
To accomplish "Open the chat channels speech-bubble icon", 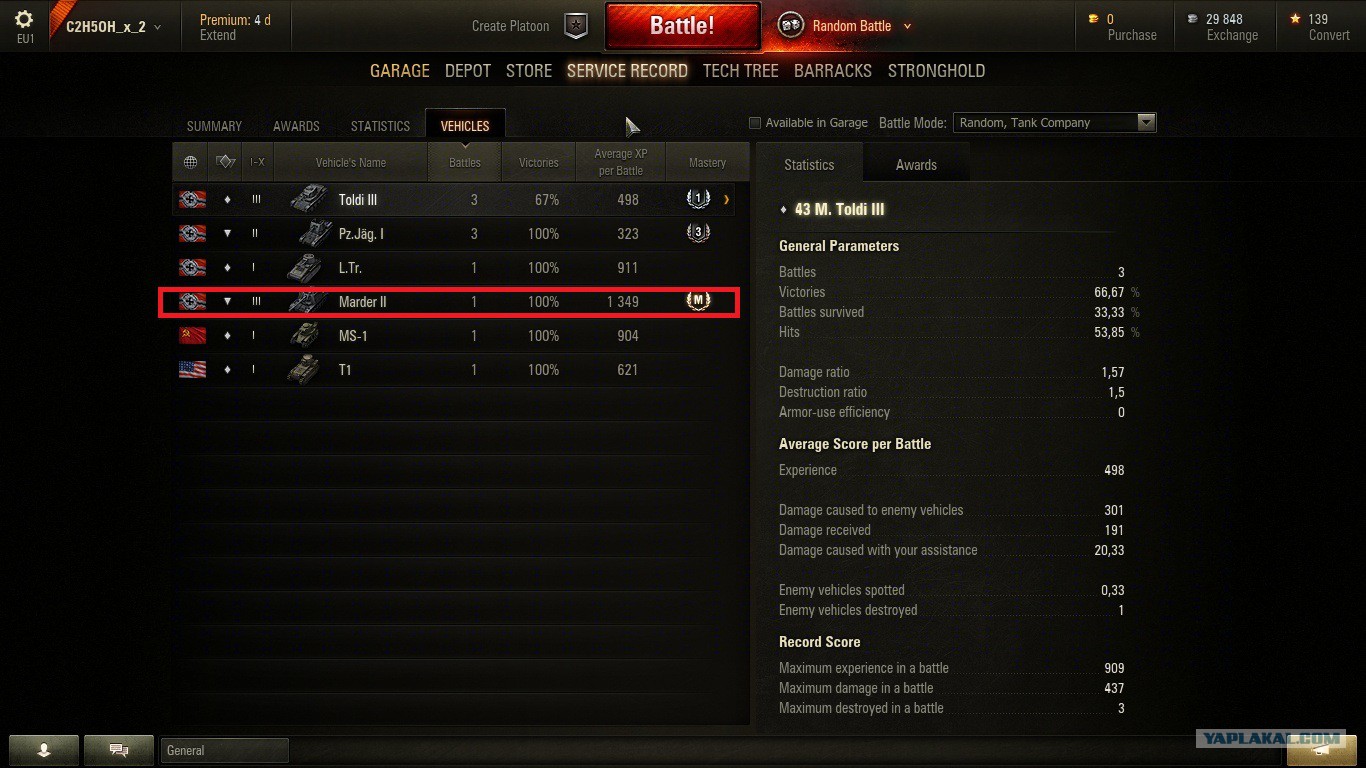I will coord(118,750).
